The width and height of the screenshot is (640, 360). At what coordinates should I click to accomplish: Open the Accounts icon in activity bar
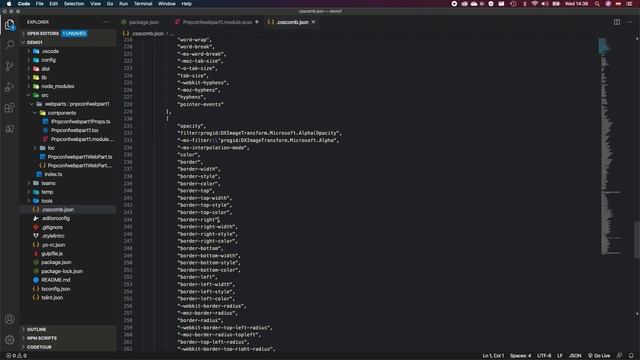(x=10, y=319)
